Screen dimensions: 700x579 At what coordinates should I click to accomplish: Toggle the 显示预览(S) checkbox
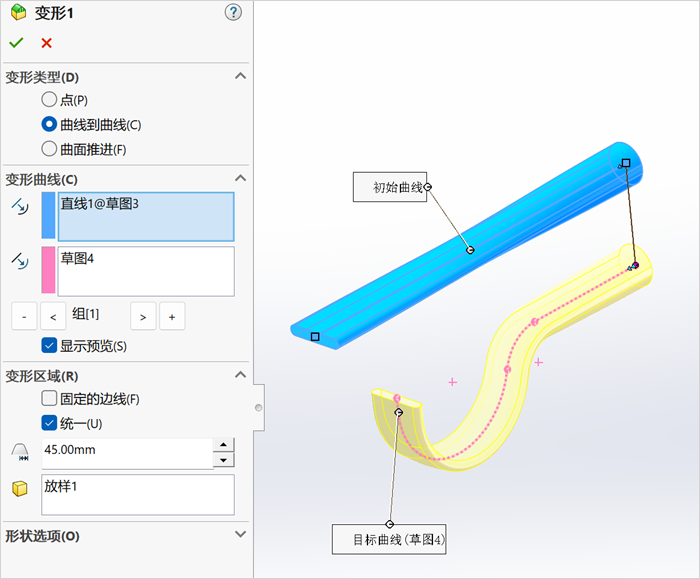[x=49, y=346]
